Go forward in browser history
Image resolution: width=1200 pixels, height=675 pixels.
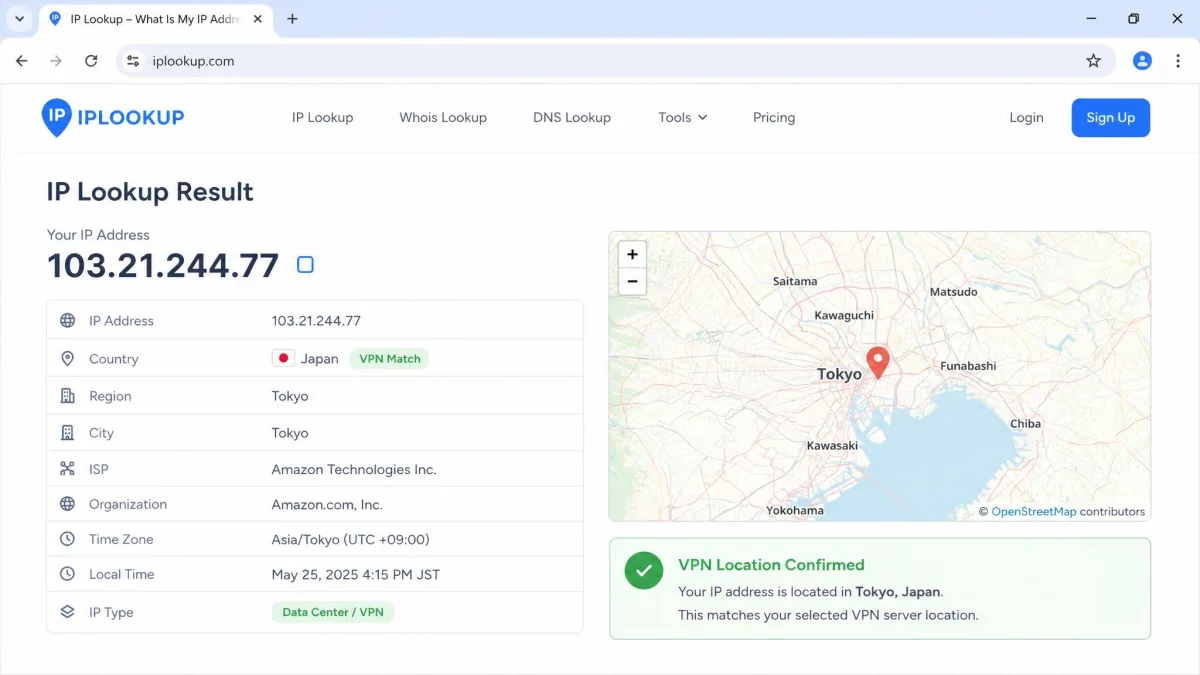(56, 61)
